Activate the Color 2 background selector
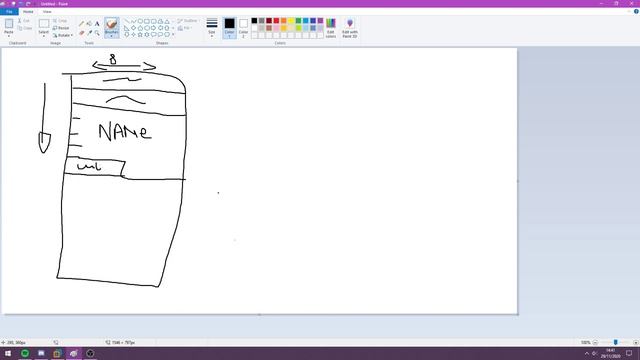Image resolution: width=640 pixels, height=360 pixels. click(243, 28)
